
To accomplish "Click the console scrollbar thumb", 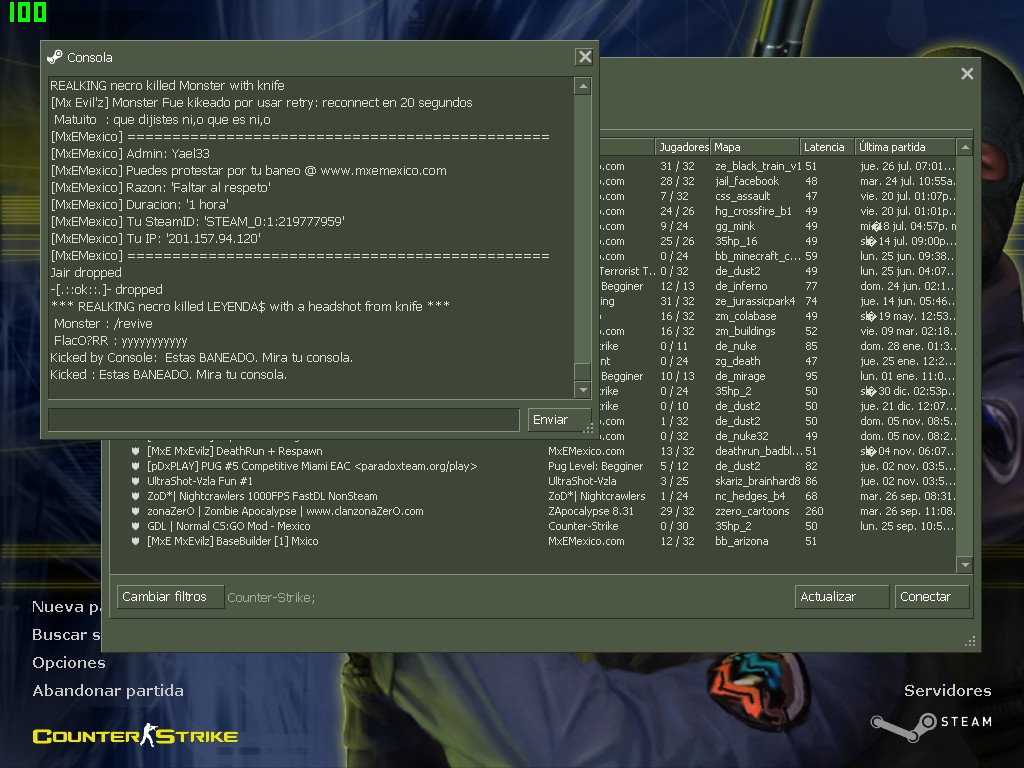I will click(x=583, y=371).
